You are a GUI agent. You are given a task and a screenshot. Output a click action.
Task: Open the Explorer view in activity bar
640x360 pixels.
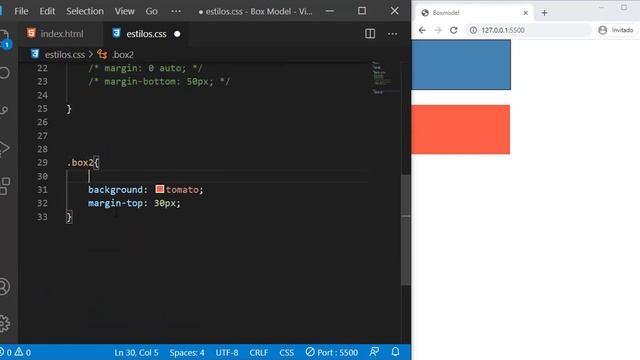4,38
